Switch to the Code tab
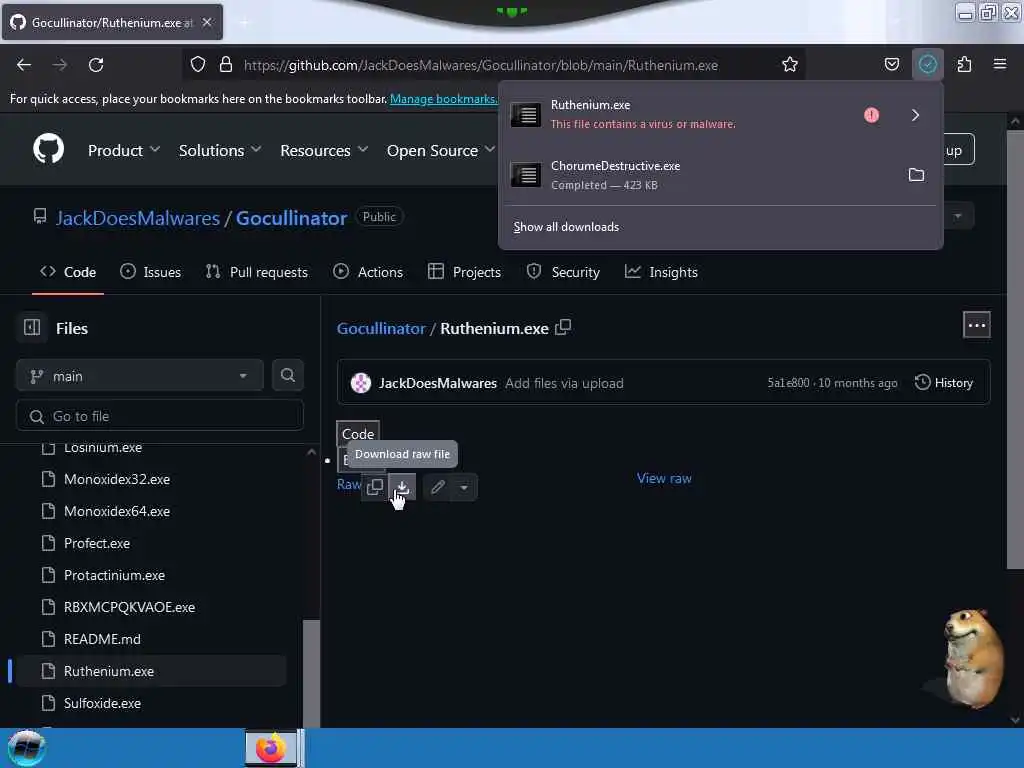The image size is (1024, 768). tap(68, 272)
